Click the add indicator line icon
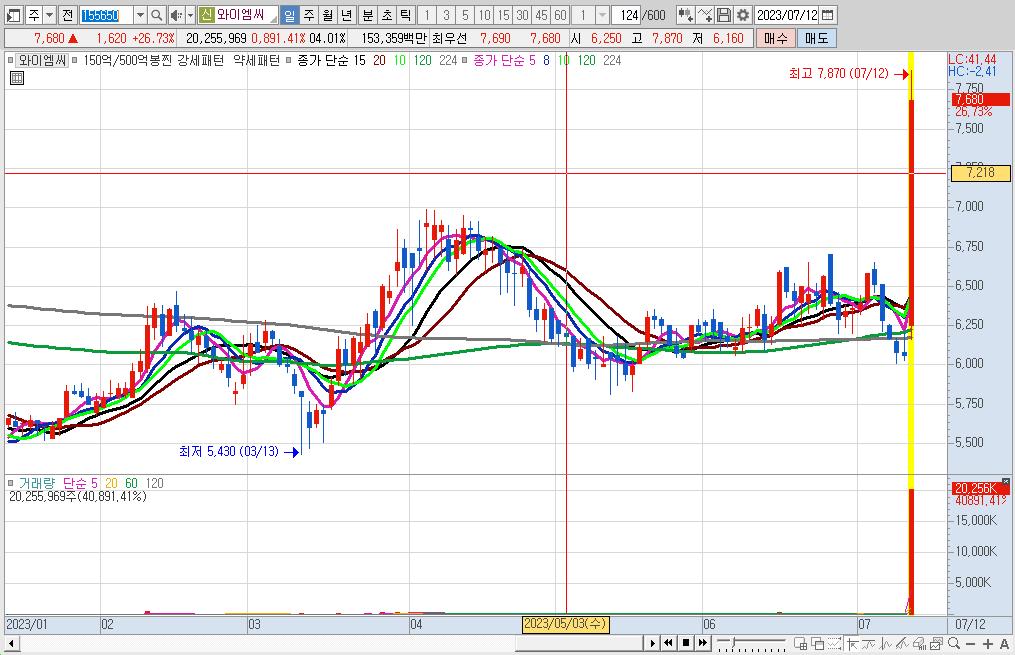 point(705,14)
